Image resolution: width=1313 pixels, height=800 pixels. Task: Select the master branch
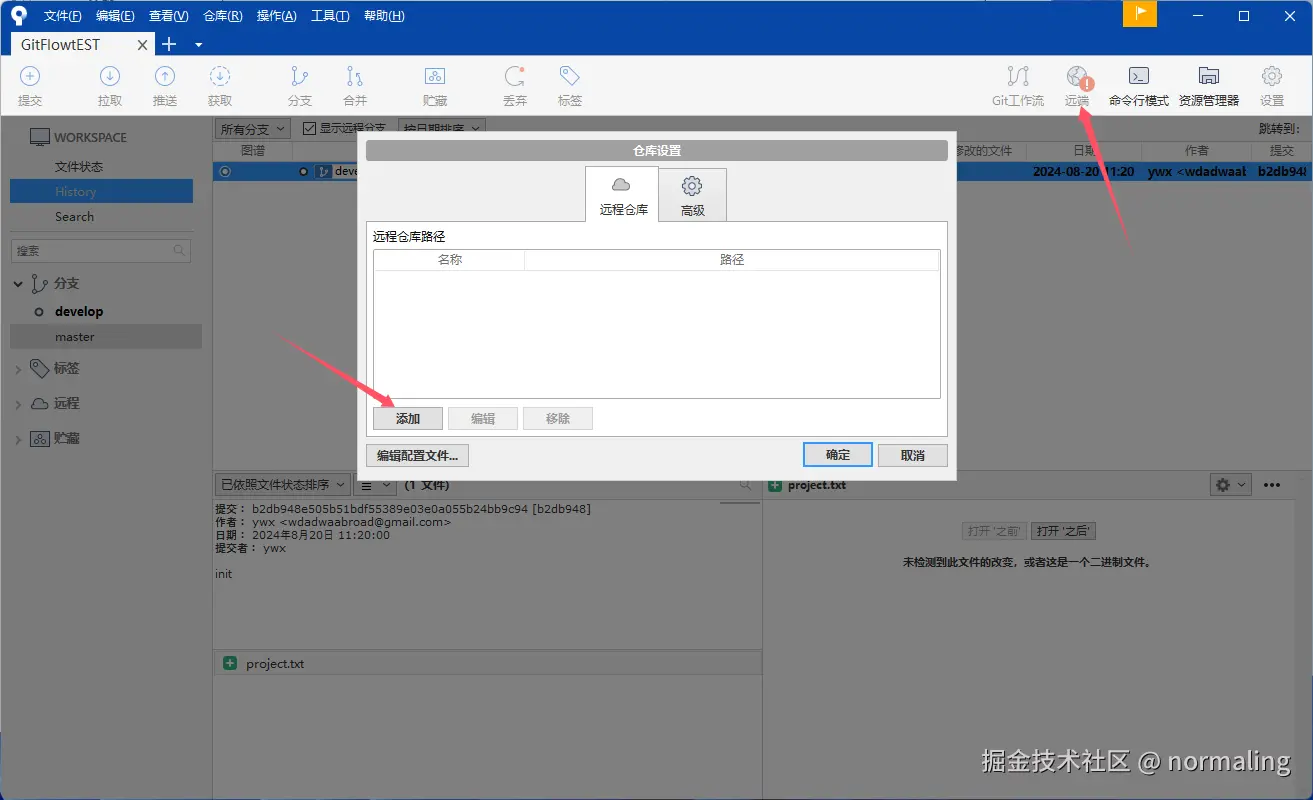click(x=106, y=337)
